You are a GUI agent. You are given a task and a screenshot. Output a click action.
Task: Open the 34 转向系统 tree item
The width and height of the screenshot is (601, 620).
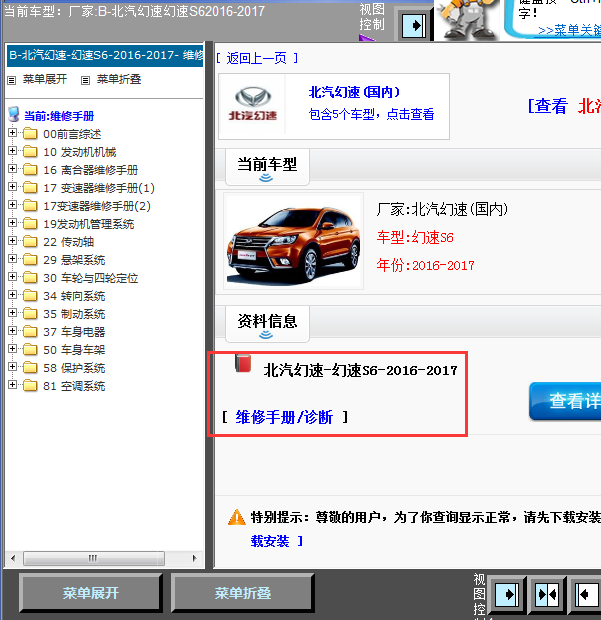click(74, 296)
